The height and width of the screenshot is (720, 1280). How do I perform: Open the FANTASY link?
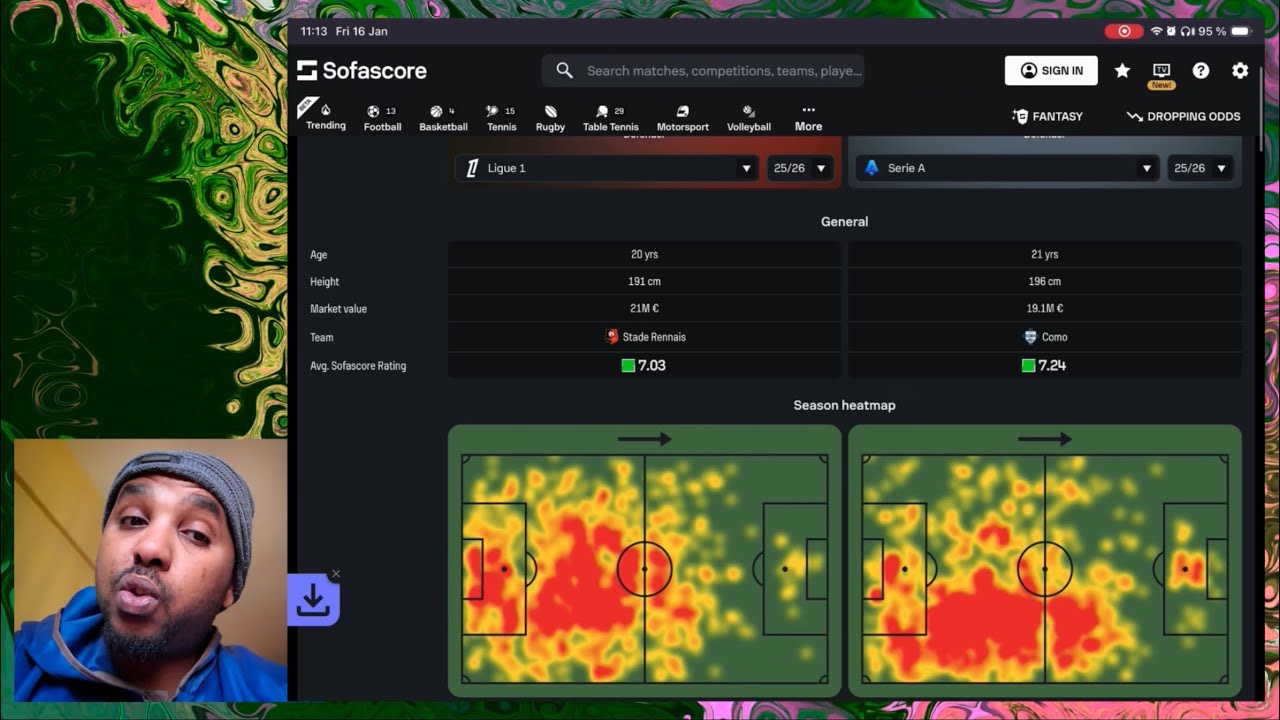pos(1047,116)
